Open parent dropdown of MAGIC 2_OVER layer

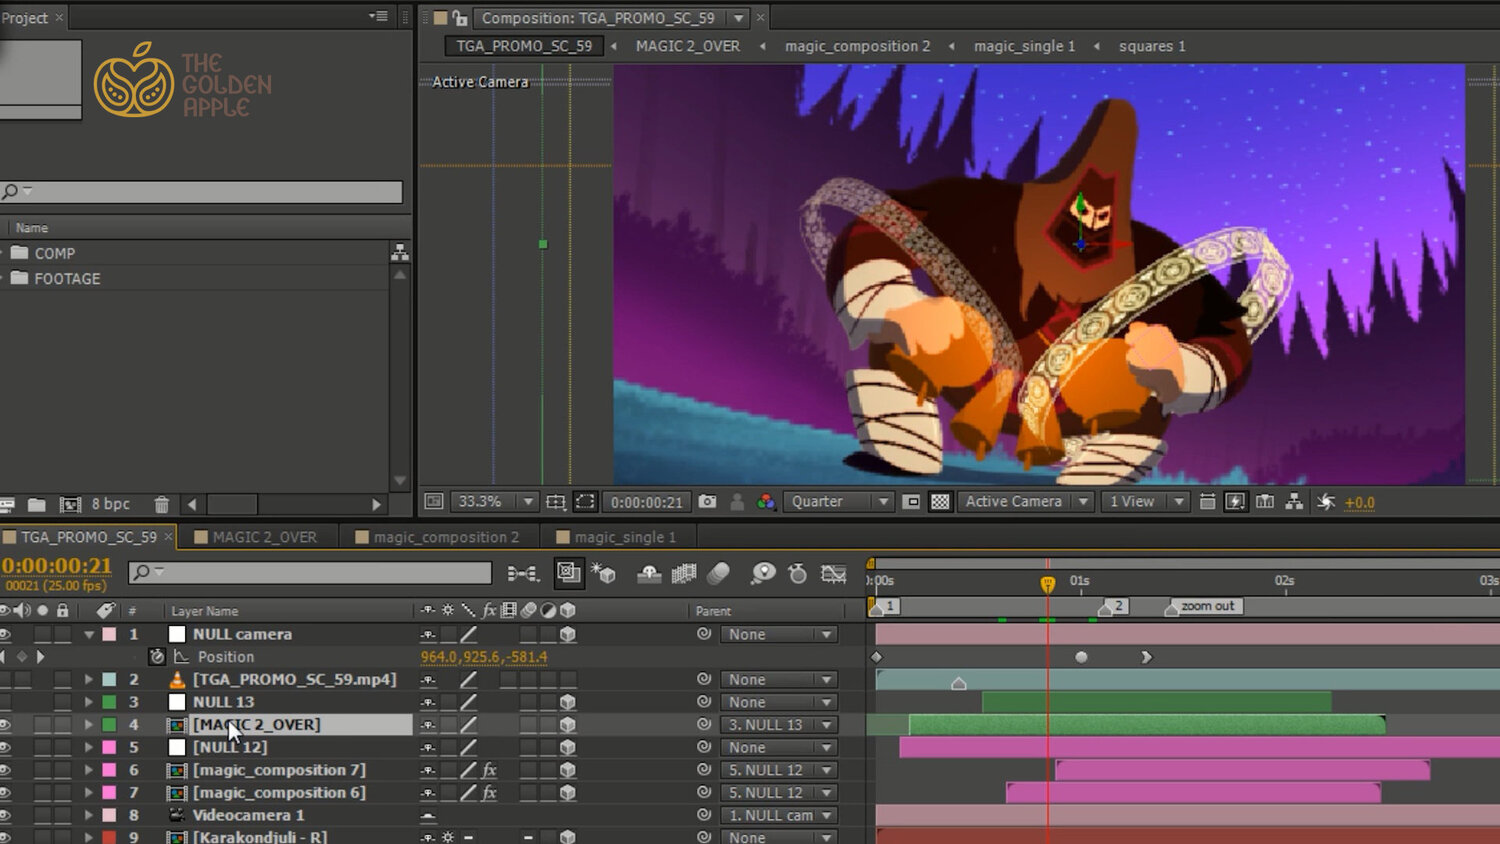[779, 725]
